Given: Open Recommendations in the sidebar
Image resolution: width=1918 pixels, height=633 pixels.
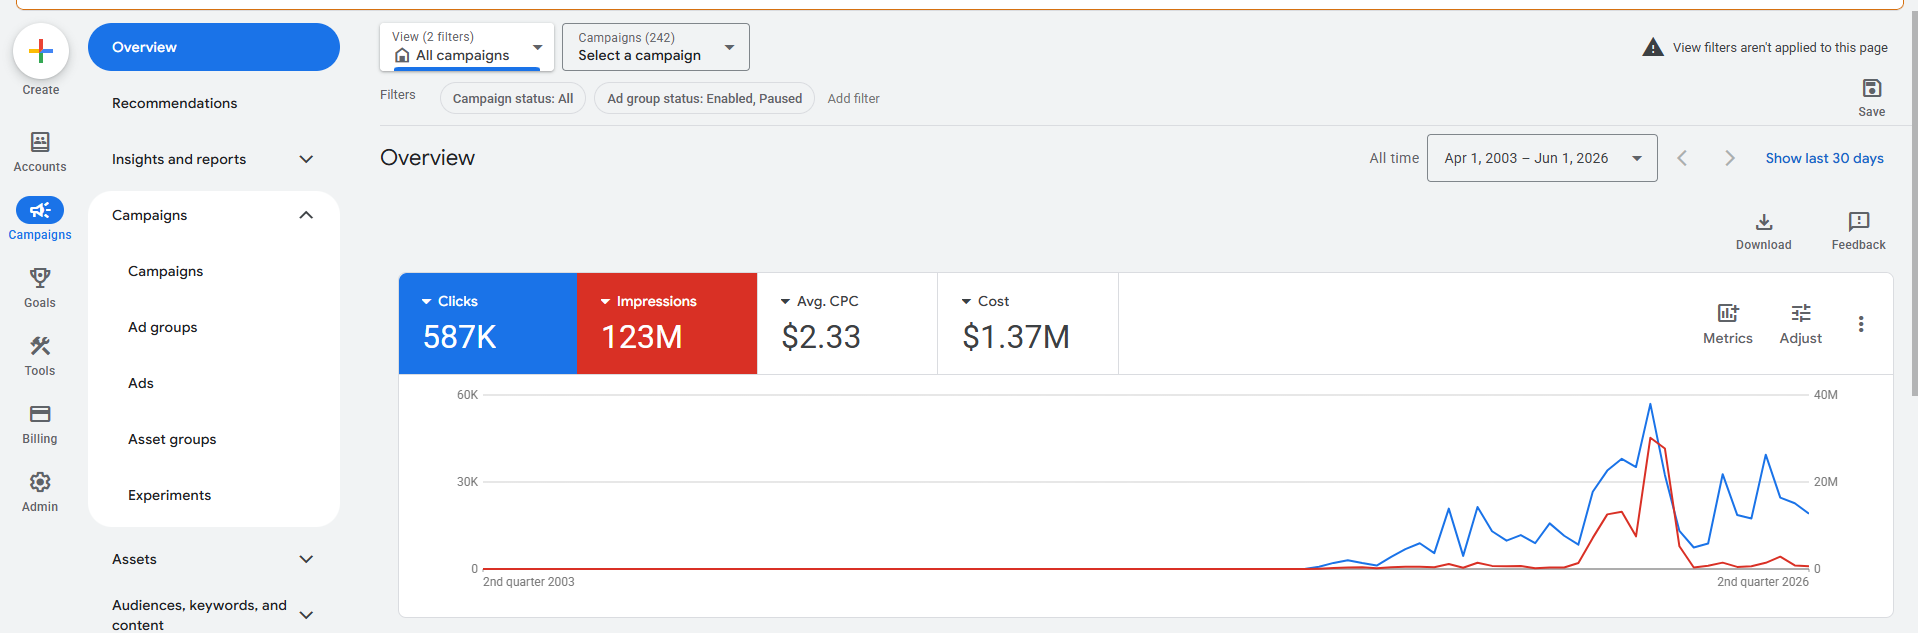Looking at the screenshot, I should pos(175,103).
